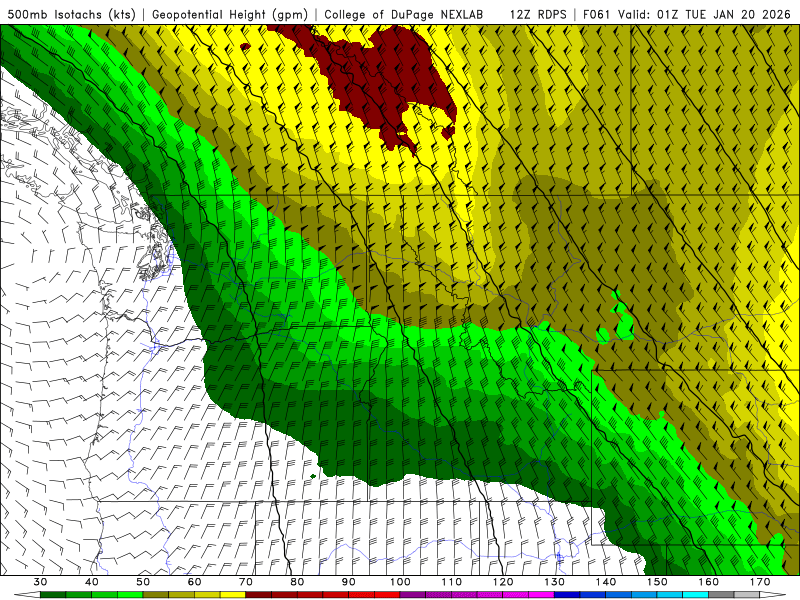Image resolution: width=800 pixels, height=600 pixels.
Task: Click the '50' colorbar scale label
Action: point(143,582)
